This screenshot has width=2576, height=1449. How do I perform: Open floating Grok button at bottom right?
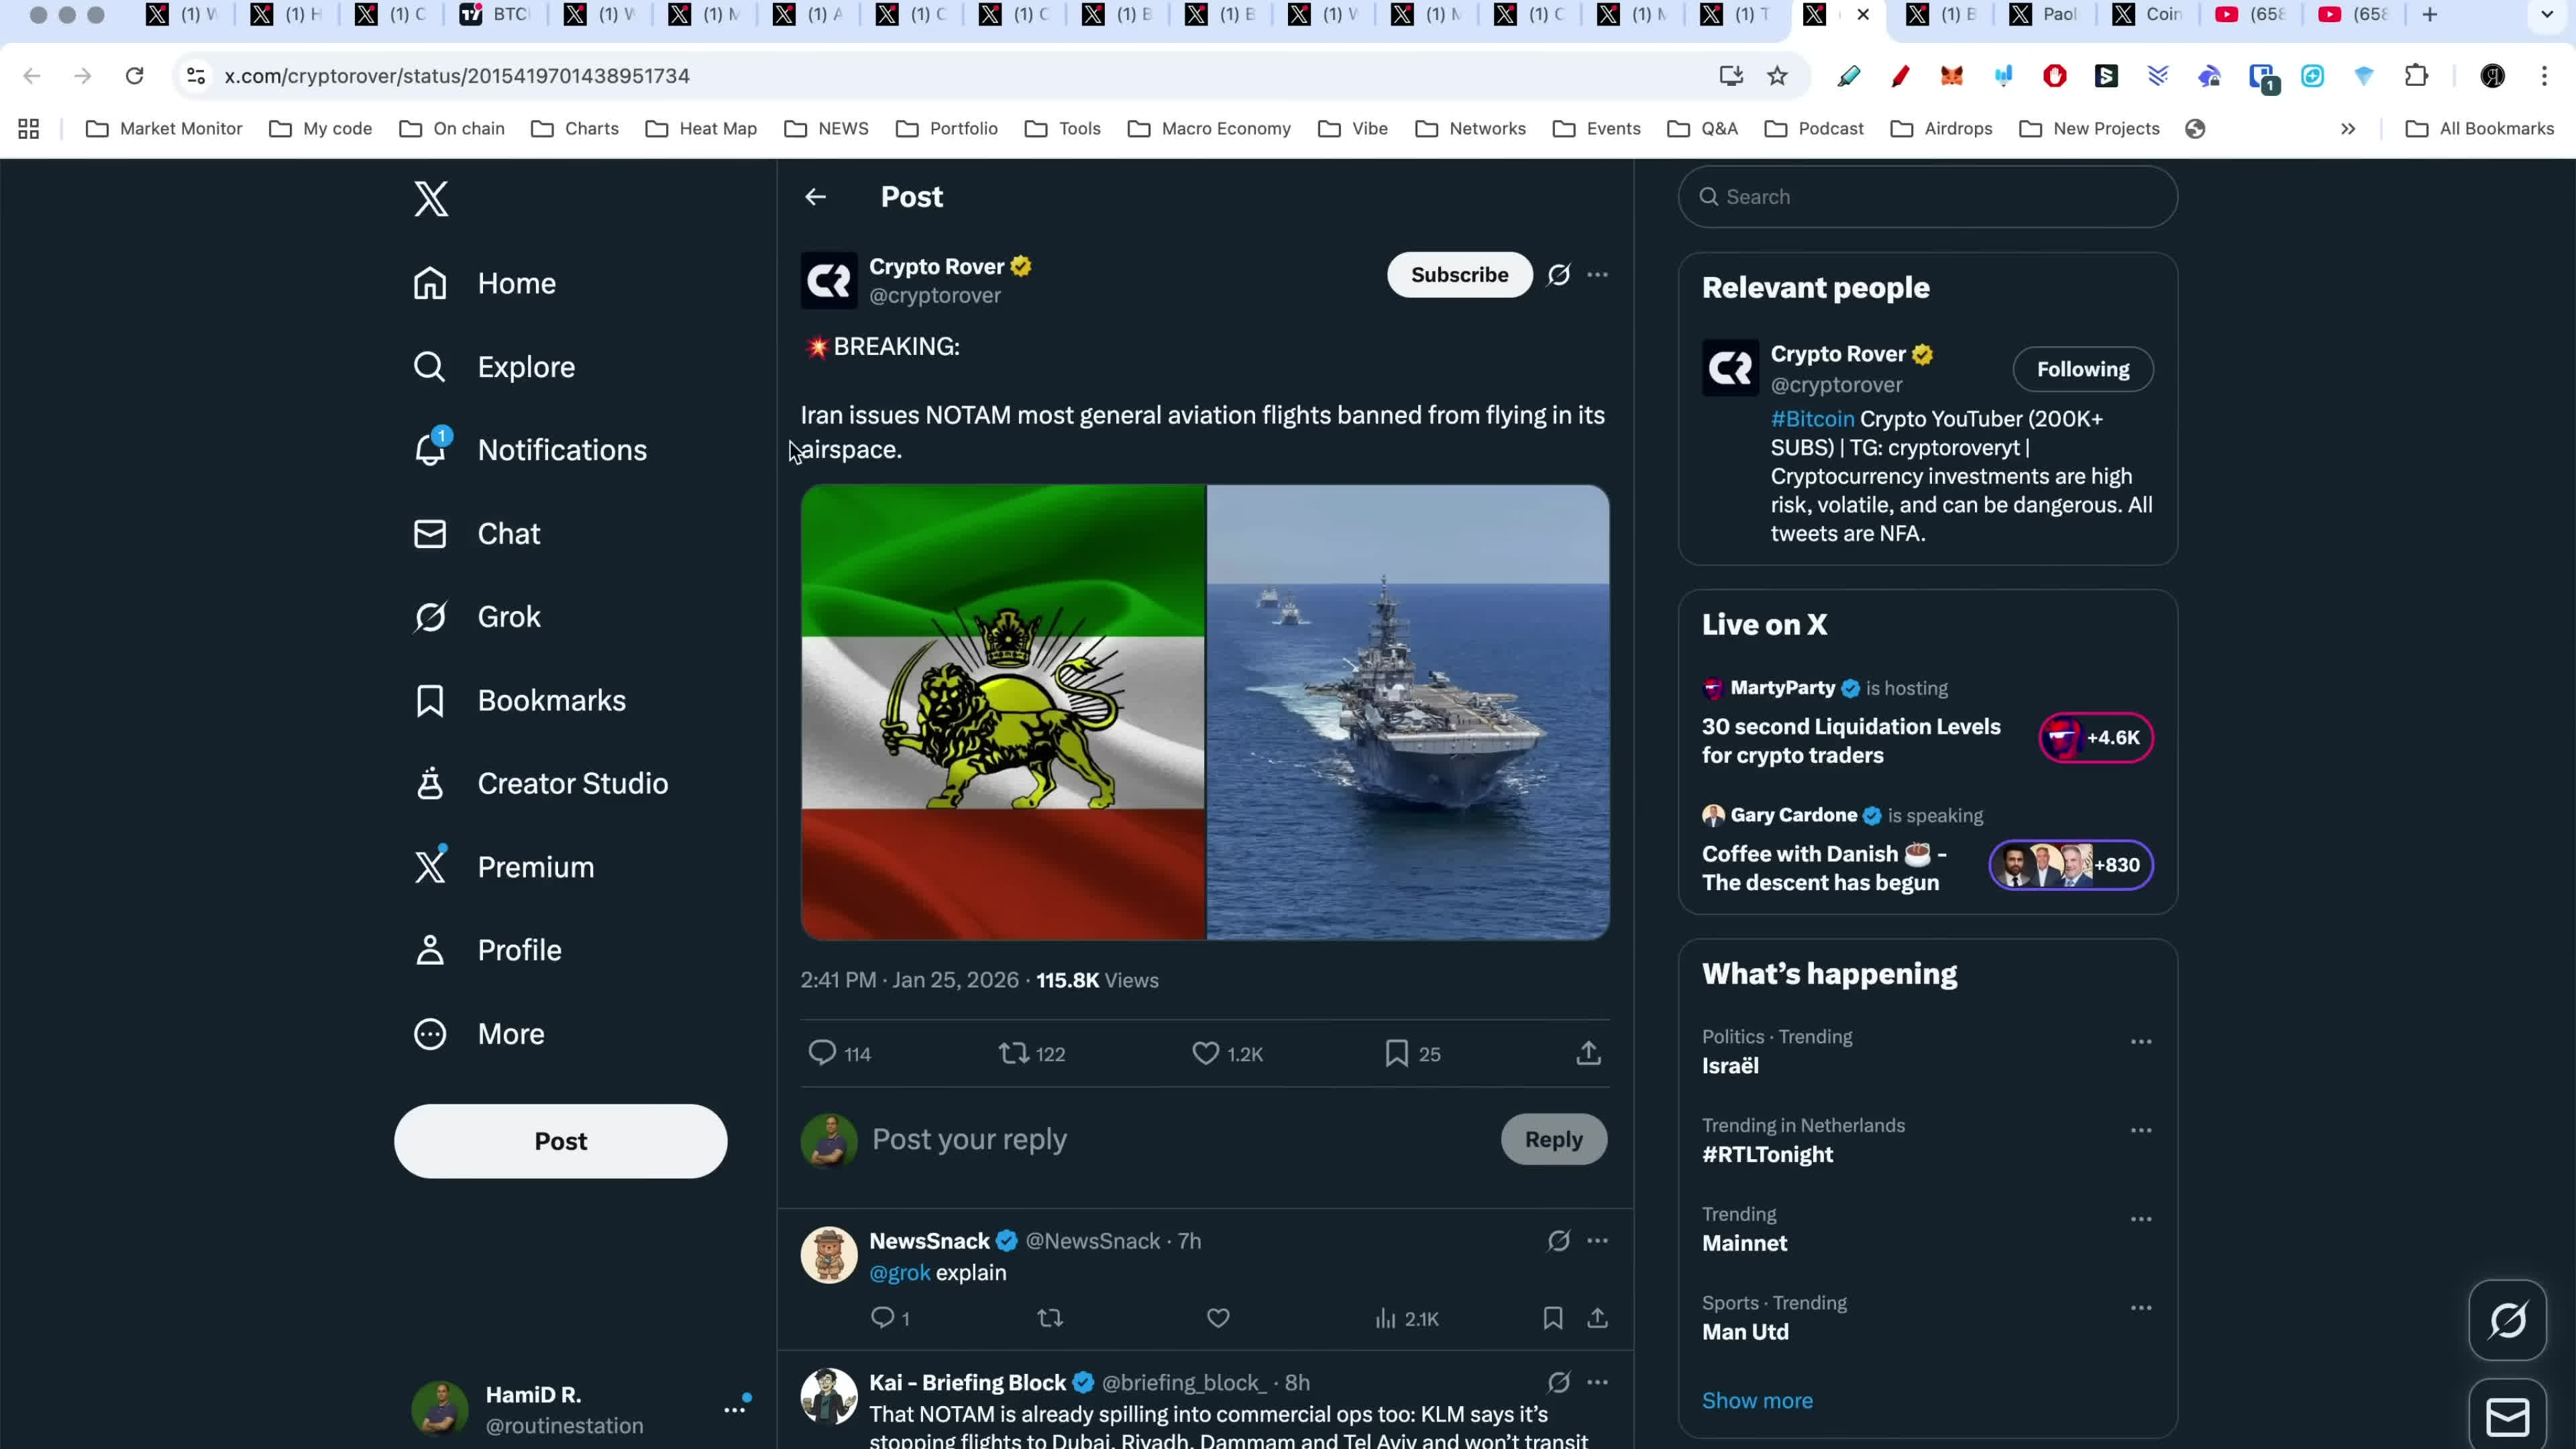2507,1320
